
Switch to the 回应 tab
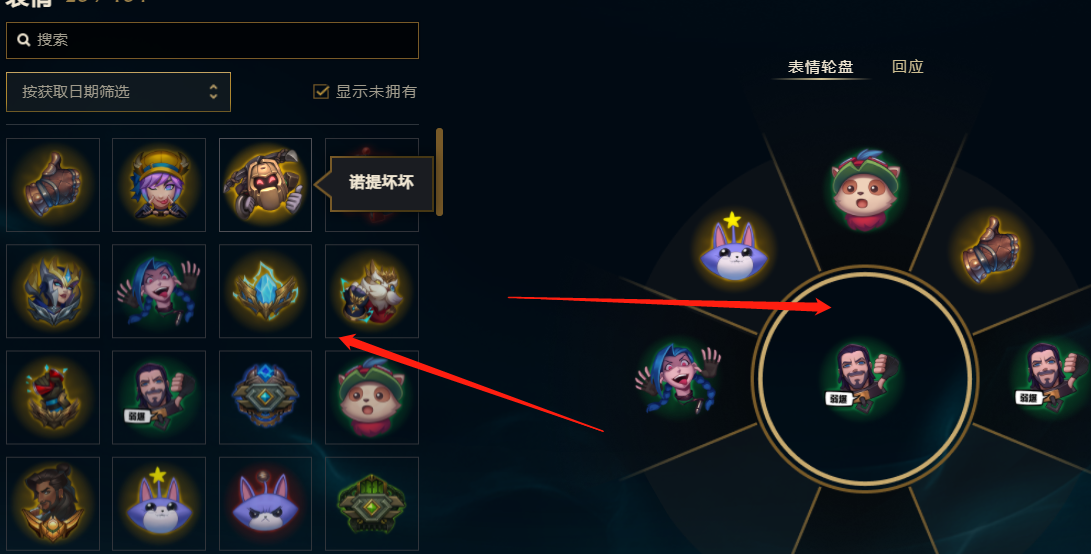click(x=907, y=67)
